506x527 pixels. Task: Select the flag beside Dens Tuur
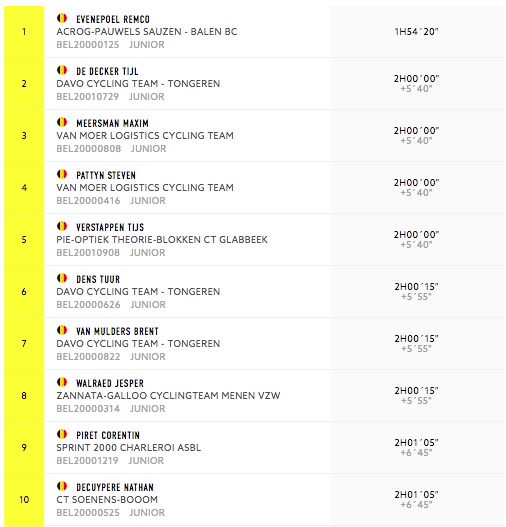click(62, 278)
